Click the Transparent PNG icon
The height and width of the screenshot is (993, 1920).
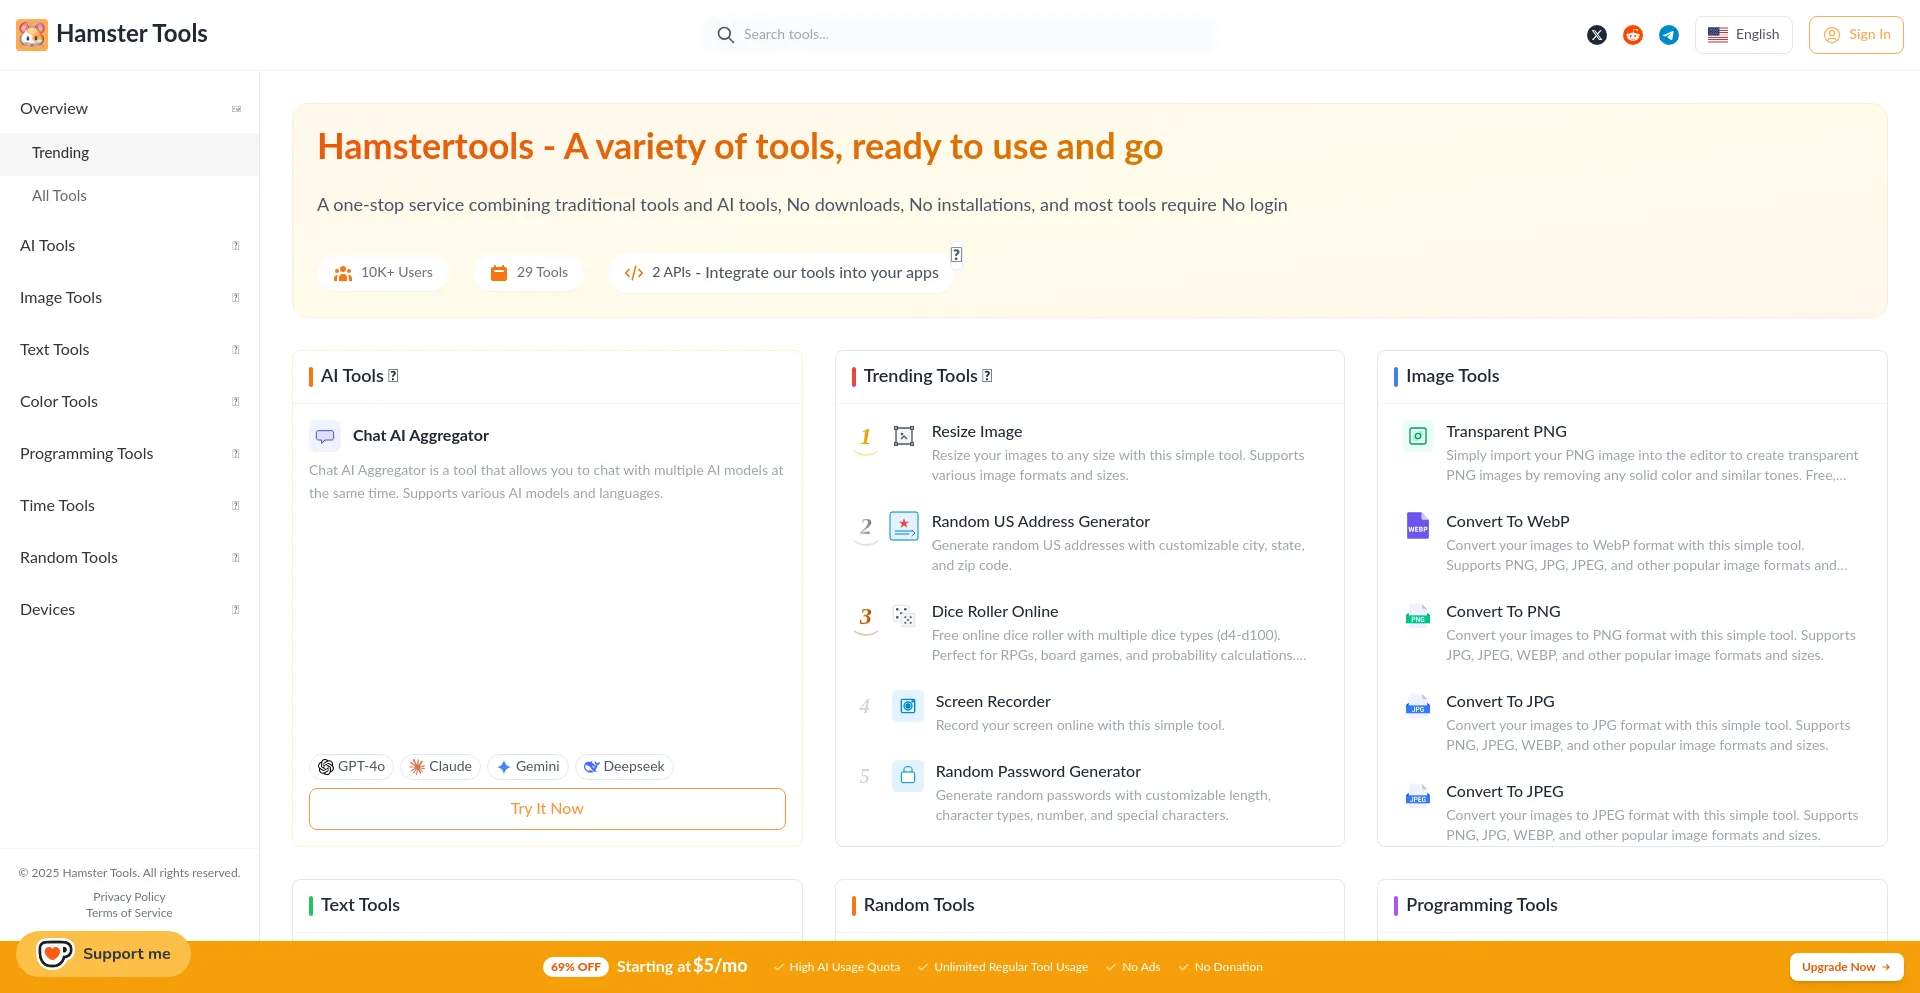(x=1417, y=436)
